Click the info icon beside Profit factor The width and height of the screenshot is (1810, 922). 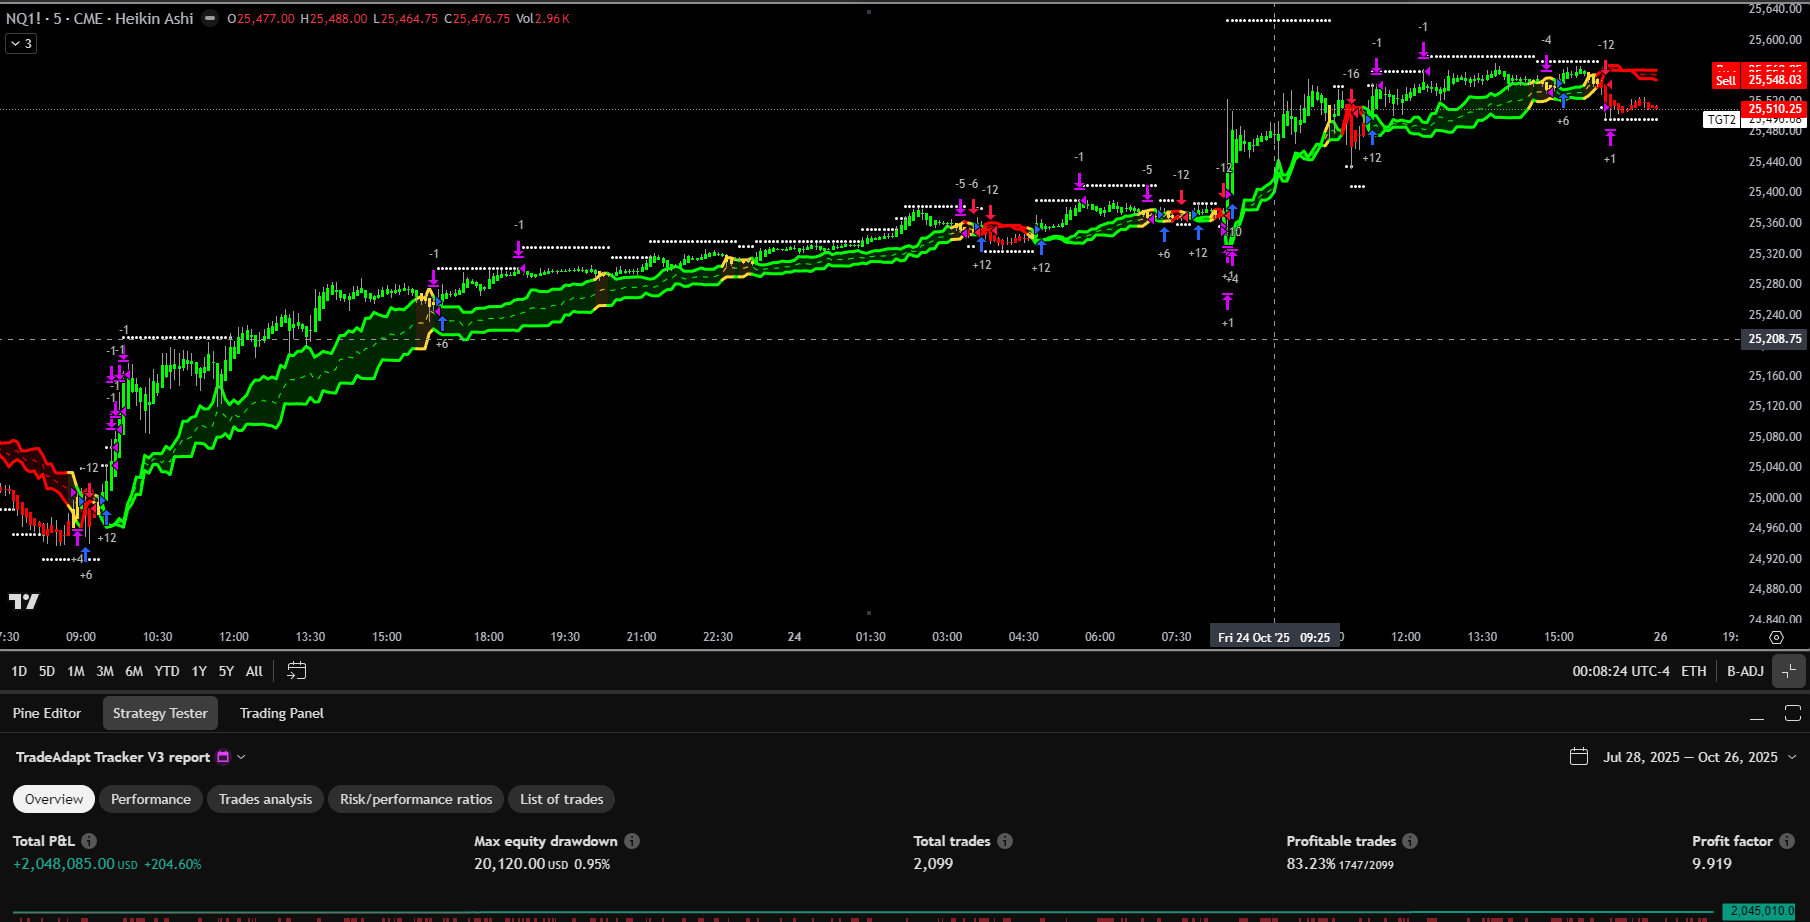[1787, 841]
